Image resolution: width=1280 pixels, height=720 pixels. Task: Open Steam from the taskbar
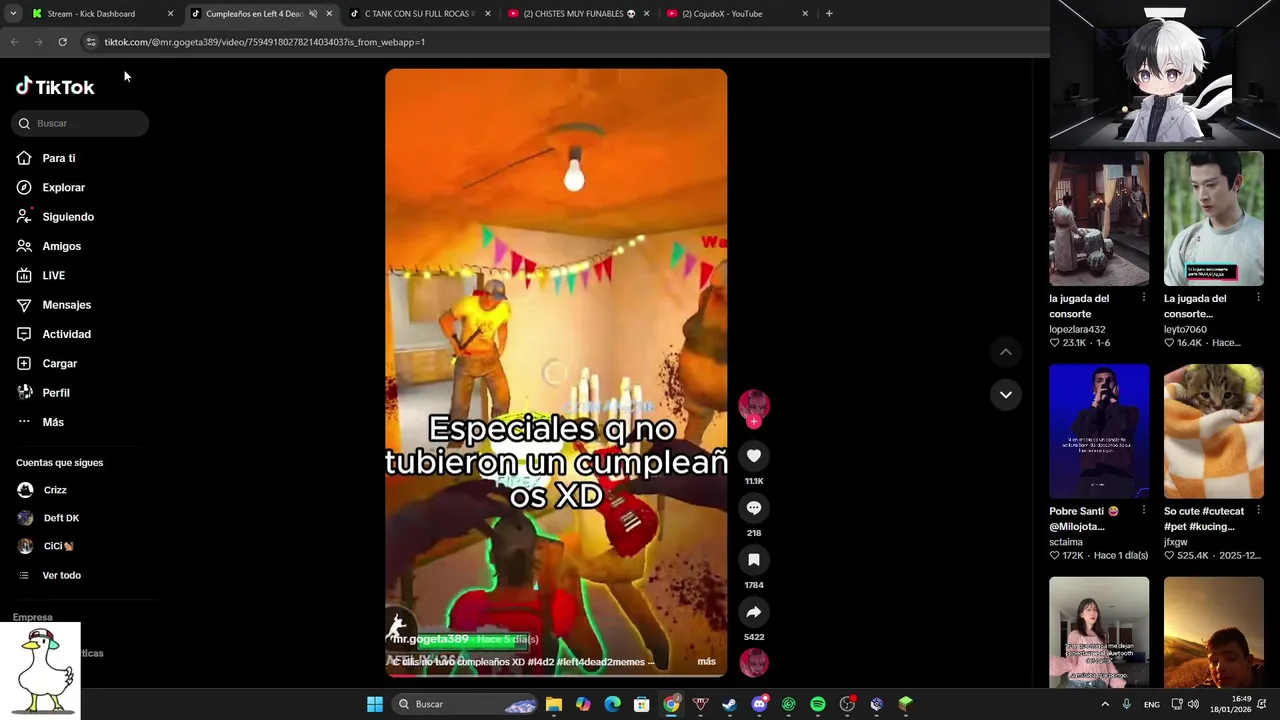click(x=730, y=704)
